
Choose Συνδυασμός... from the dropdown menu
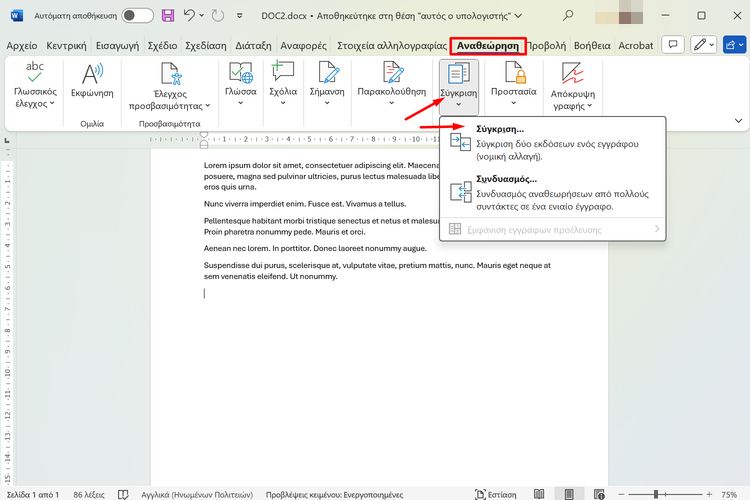[507, 178]
